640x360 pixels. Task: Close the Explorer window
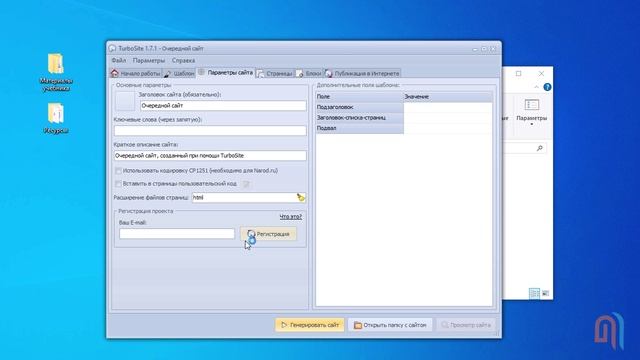coord(541,73)
